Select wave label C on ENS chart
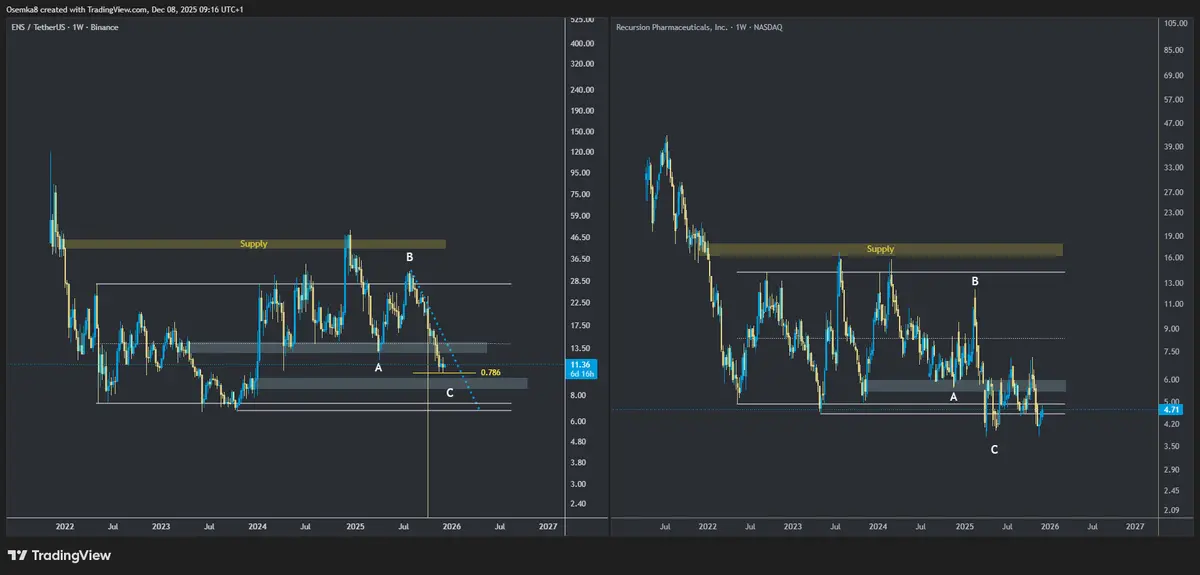Viewport: 1200px width, 575px height. [x=450, y=393]
